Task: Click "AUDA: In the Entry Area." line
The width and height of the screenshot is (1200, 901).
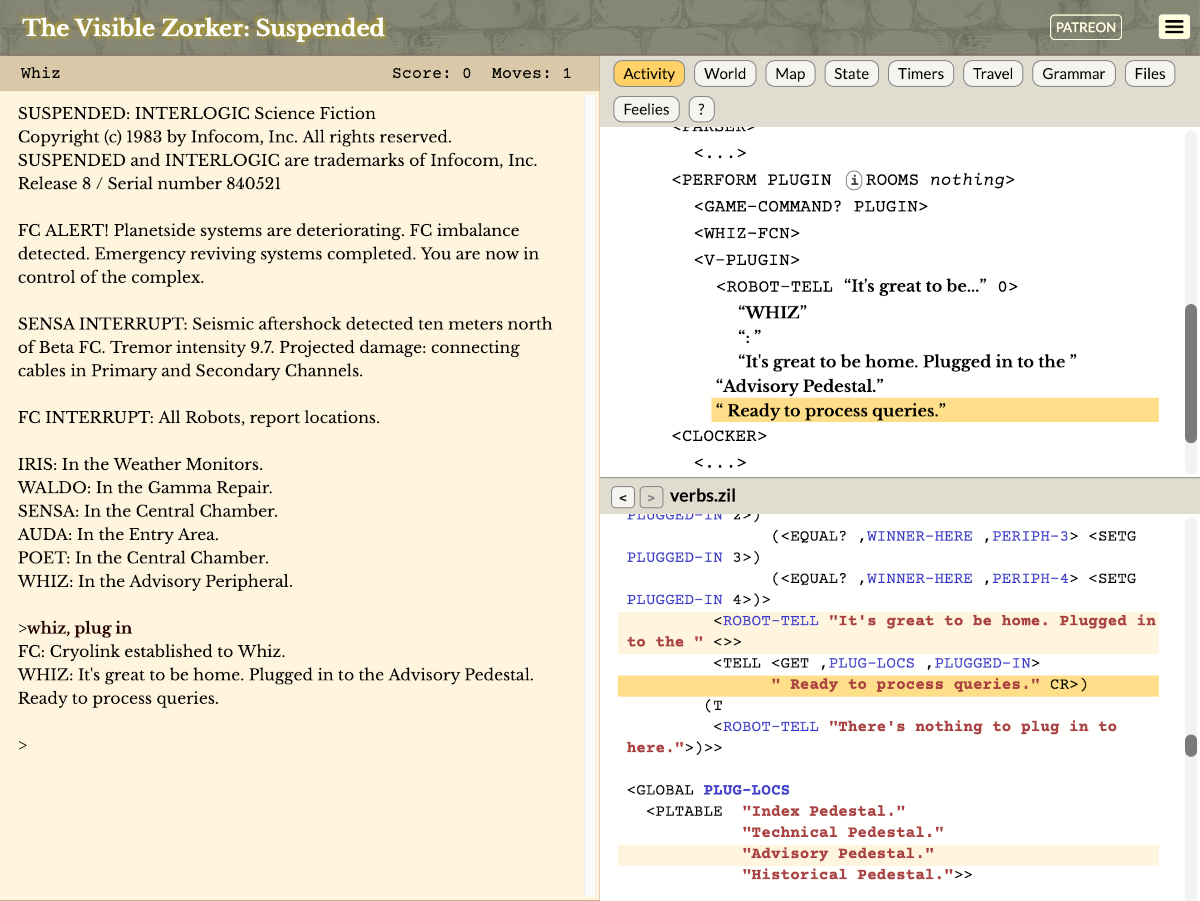Action: pyautogui.click(x=118, y=534)
